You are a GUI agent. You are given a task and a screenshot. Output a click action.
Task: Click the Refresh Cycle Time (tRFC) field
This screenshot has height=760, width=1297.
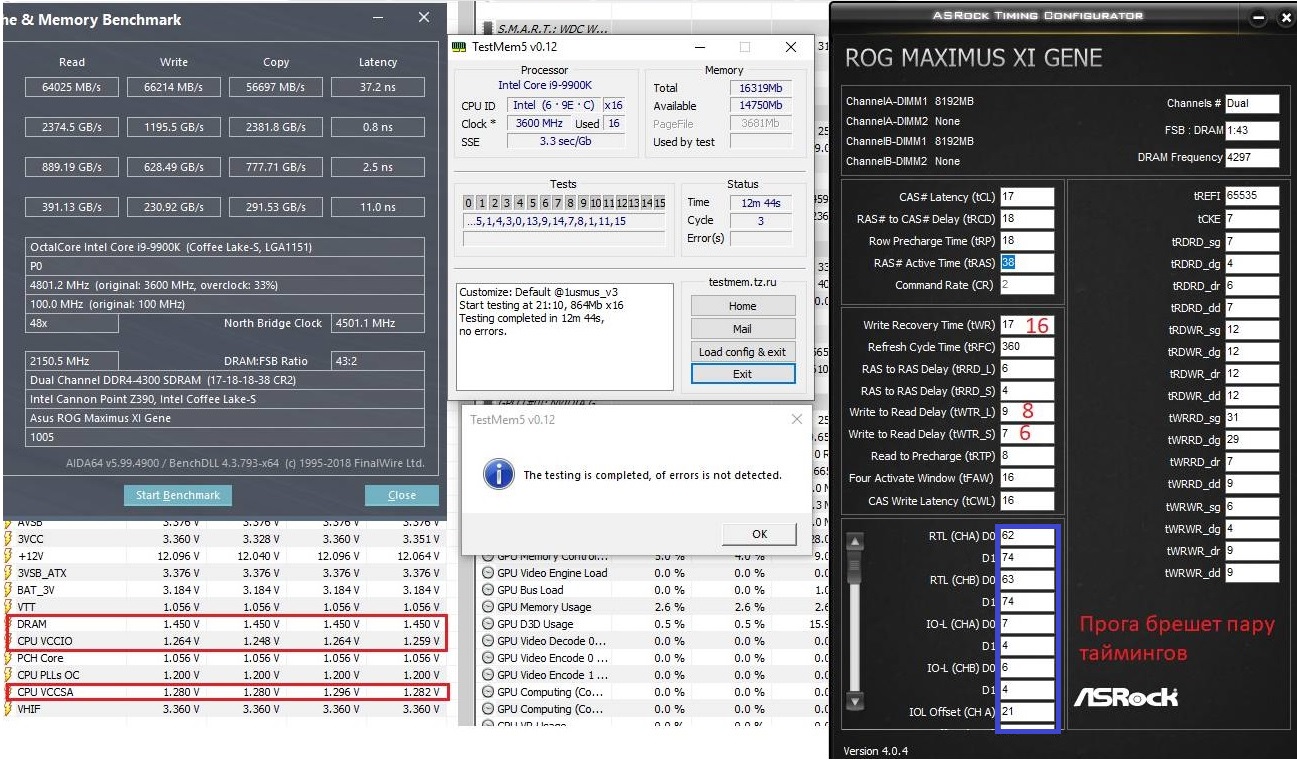click(1026, 347)
